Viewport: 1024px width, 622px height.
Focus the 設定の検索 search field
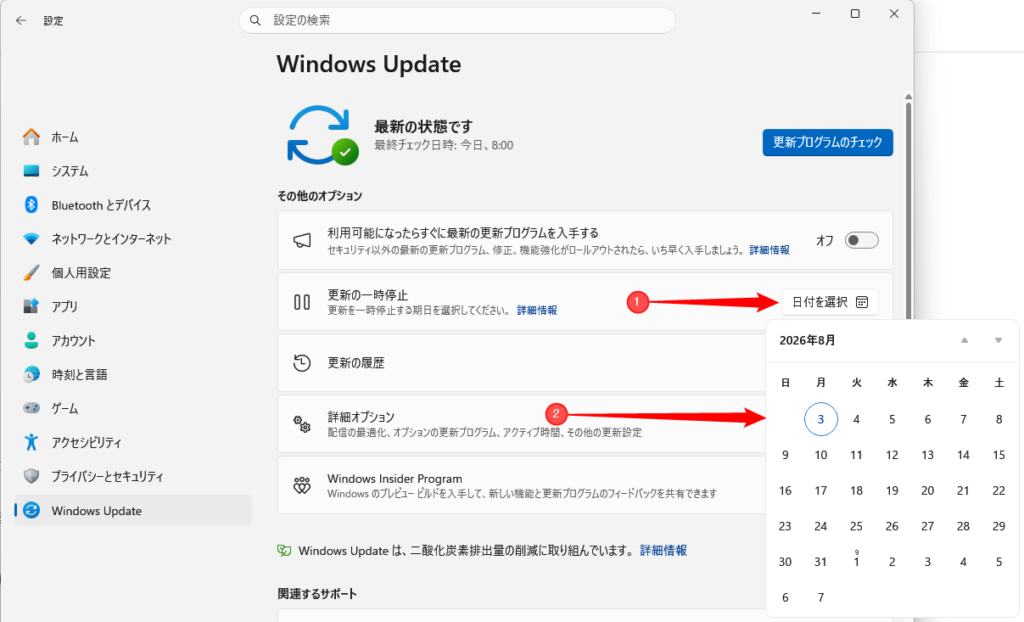click(x=457, y=20)
